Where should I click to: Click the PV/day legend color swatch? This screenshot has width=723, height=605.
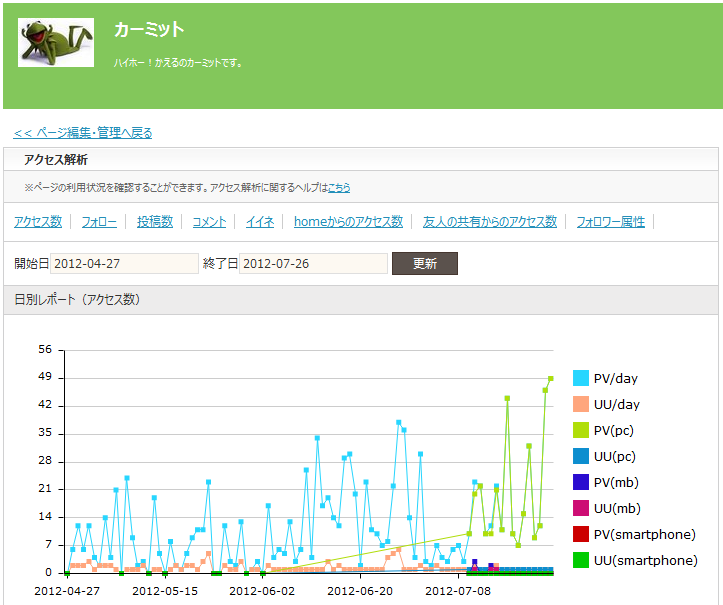pyautogui.click(x=580, y=378)
